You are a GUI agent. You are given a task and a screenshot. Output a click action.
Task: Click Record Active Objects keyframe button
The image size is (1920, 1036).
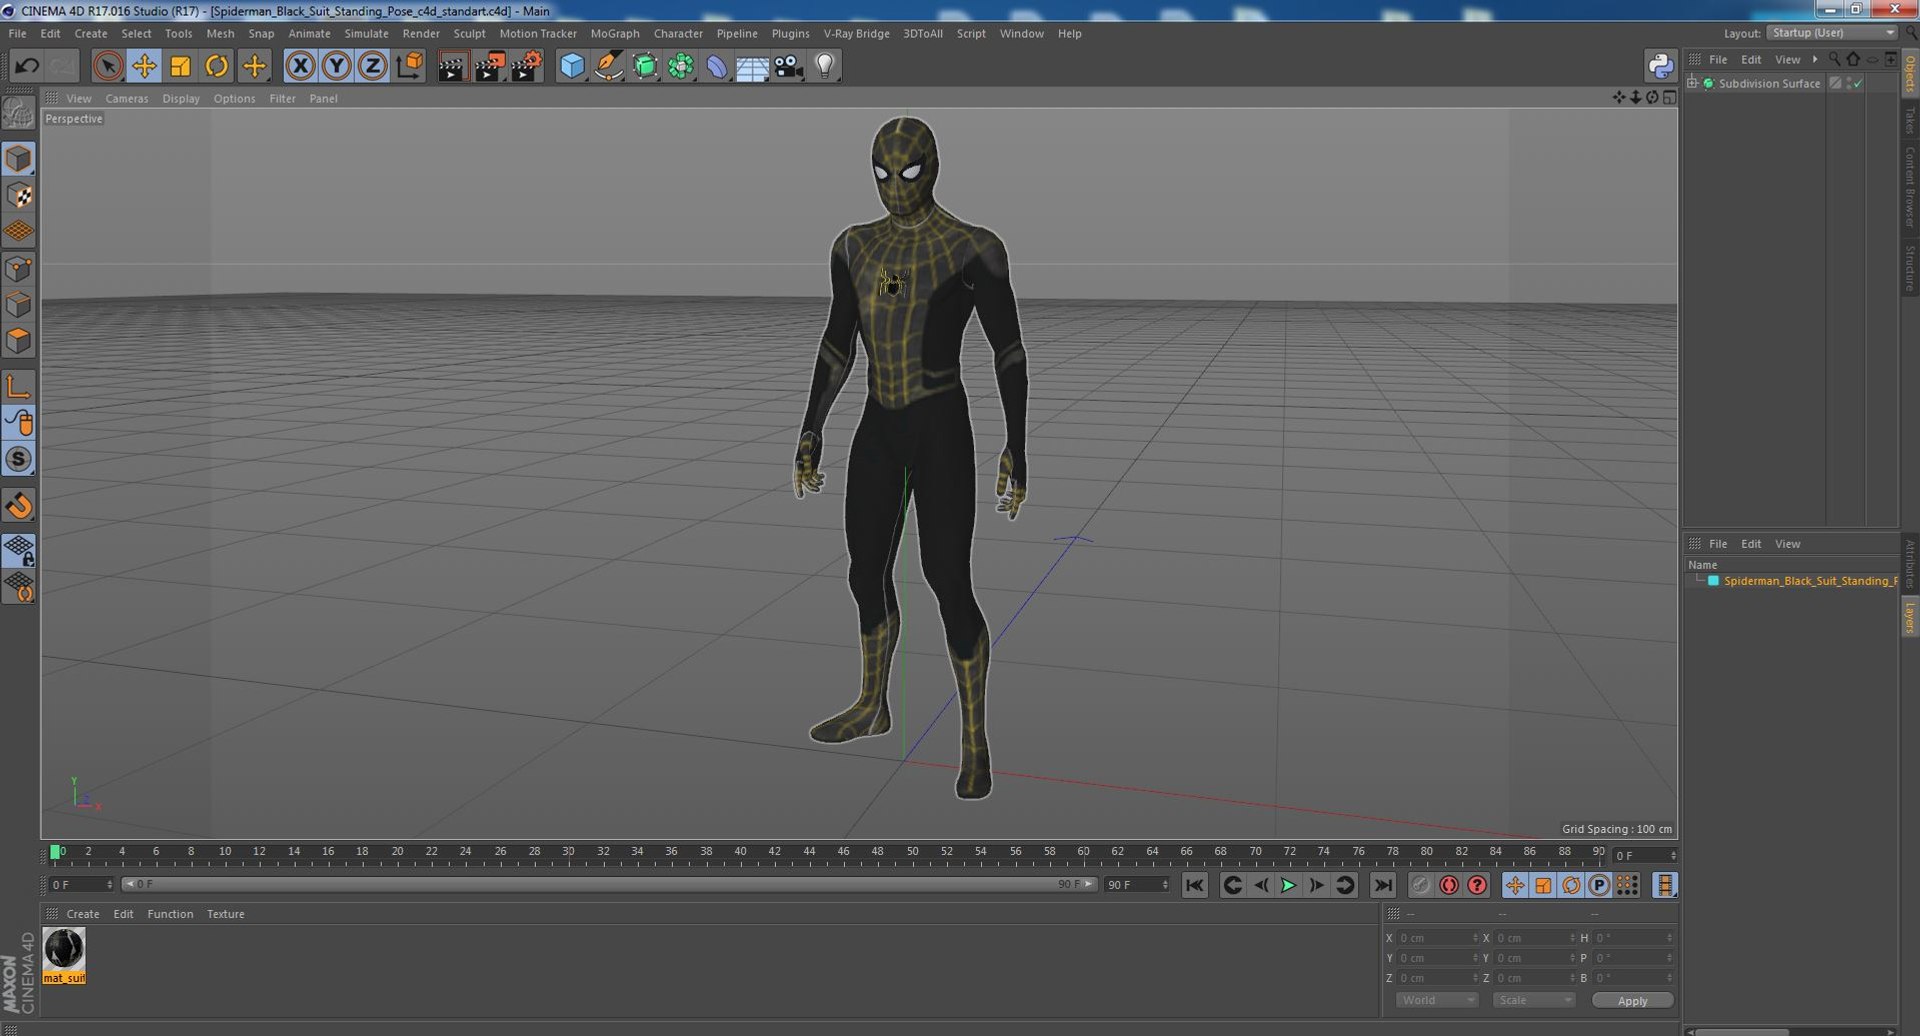(x=1420, y=885)
